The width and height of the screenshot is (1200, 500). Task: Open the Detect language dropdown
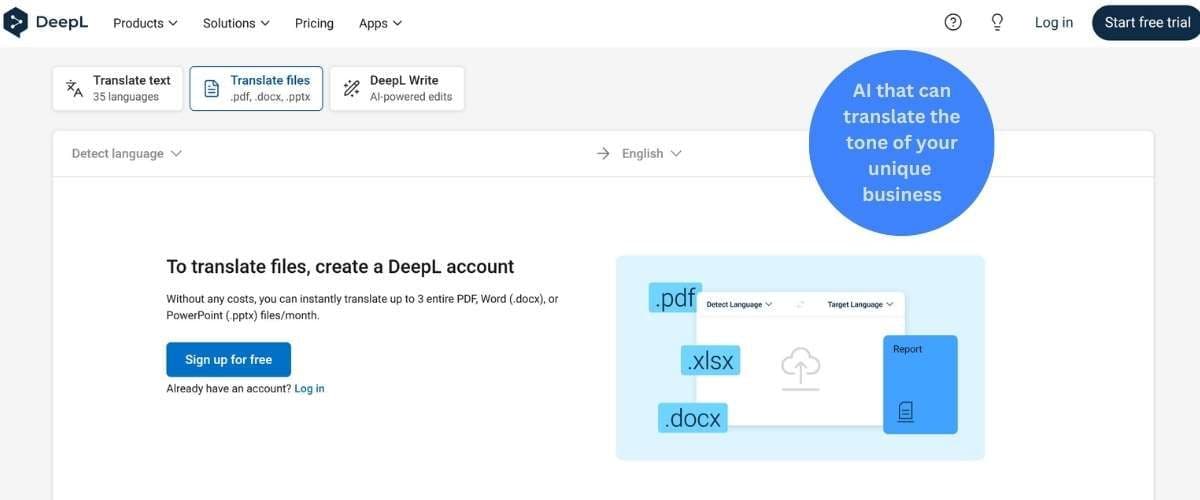[x=127, y=153]
